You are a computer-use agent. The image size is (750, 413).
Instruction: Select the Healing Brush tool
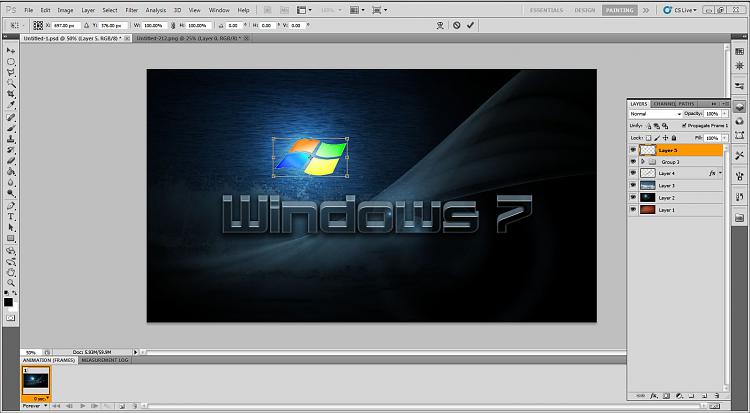point(11,117)
